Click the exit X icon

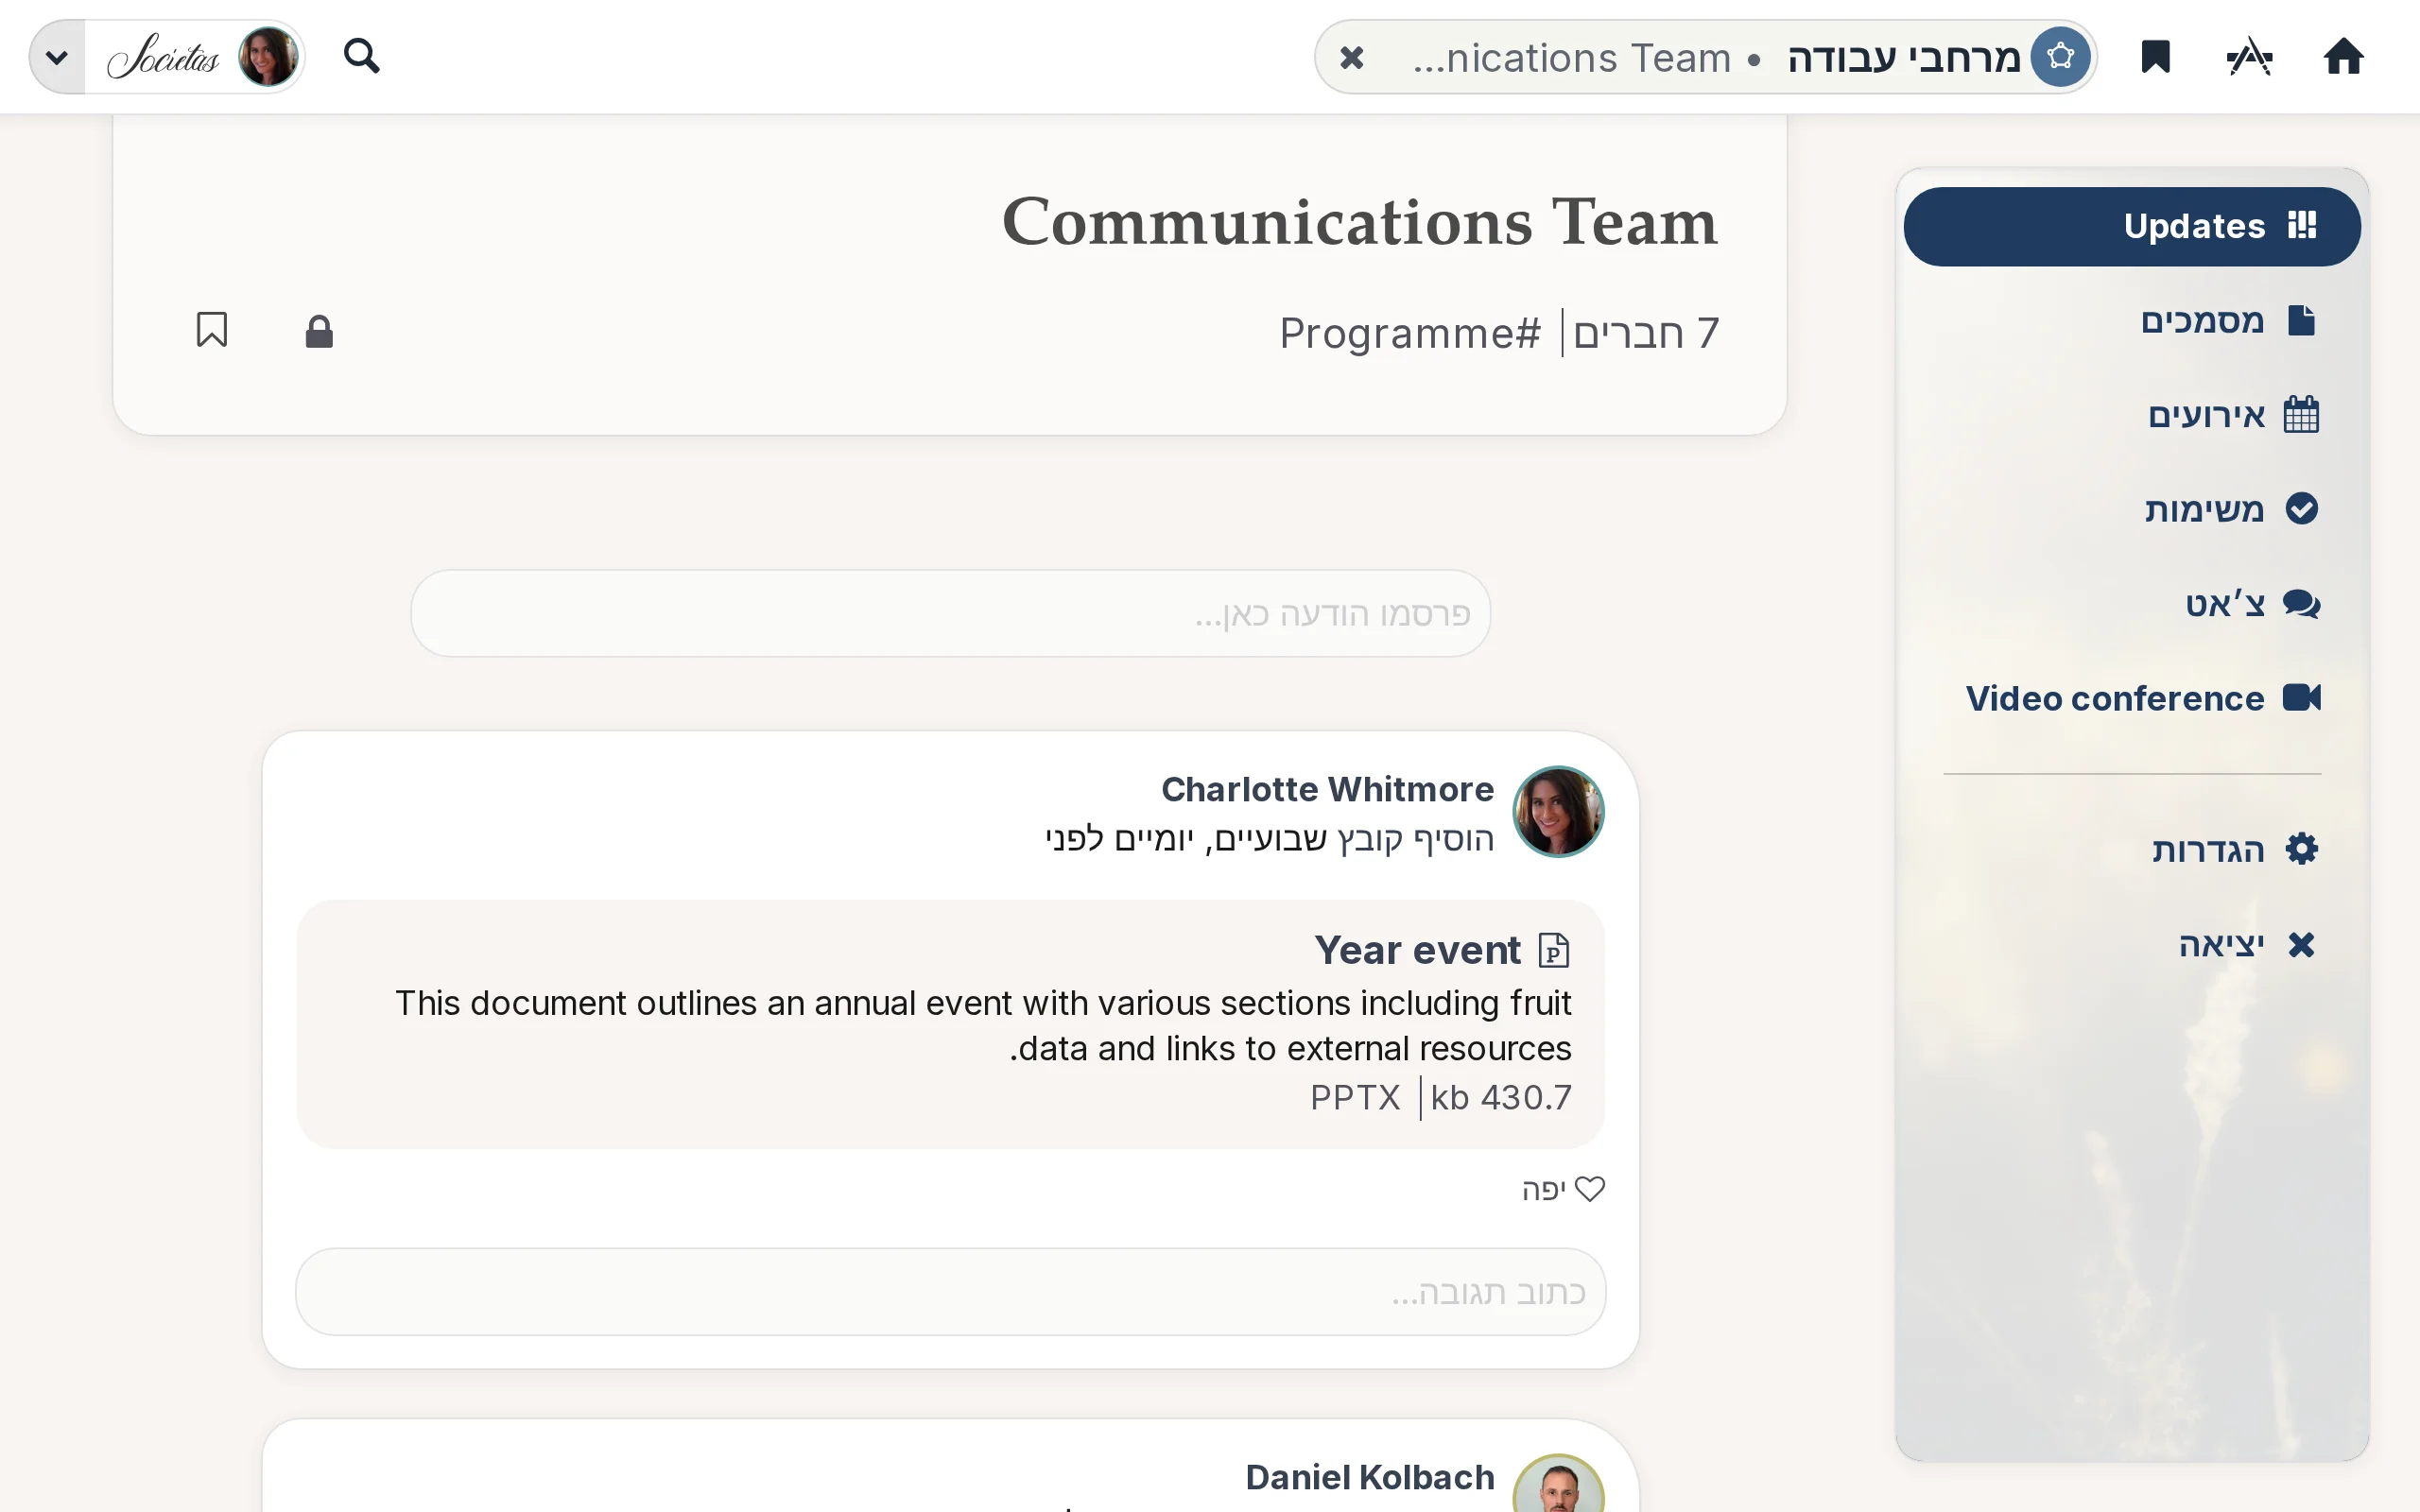(x=2302, y=944)
